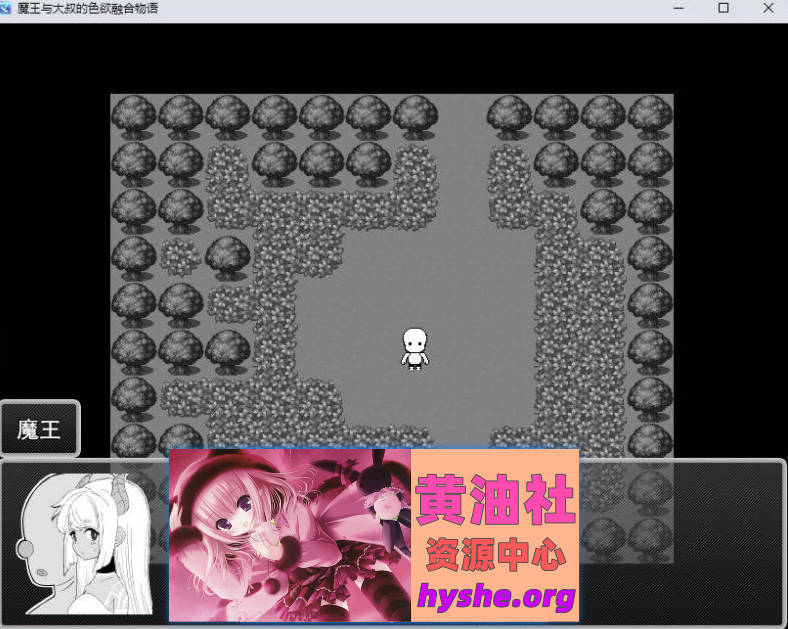Click the pink anime girl banner image
This screenshot has height=629, width=788.
point(290,535)
